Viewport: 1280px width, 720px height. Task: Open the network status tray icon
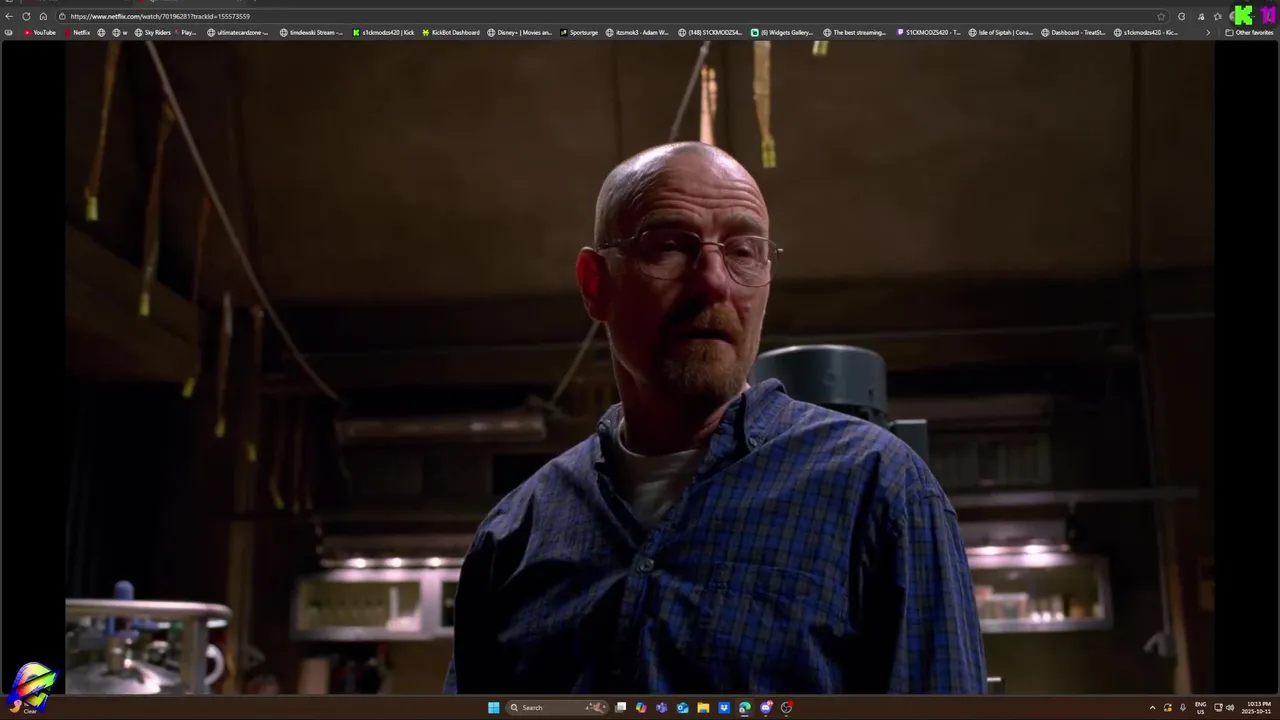pos(1218,708)
